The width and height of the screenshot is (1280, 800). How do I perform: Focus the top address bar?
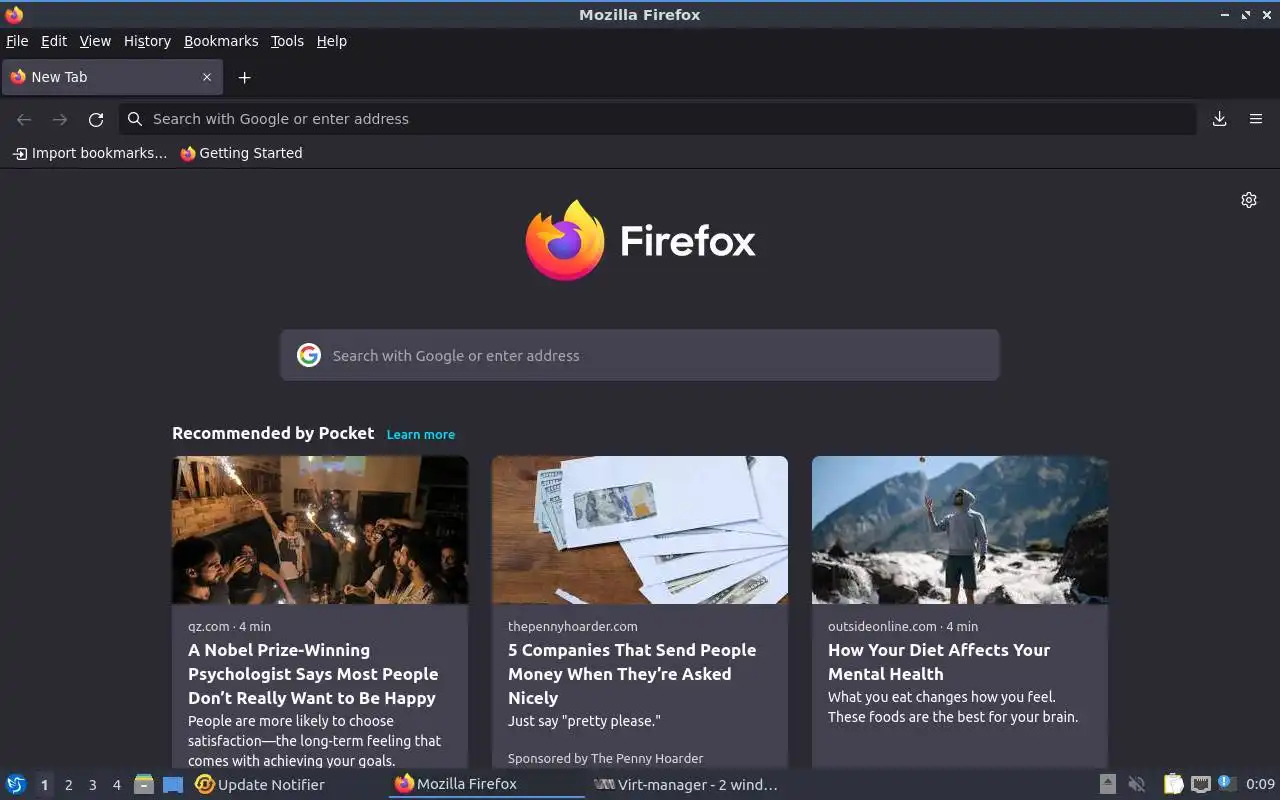pyautogui.click(x=658, y=119)
